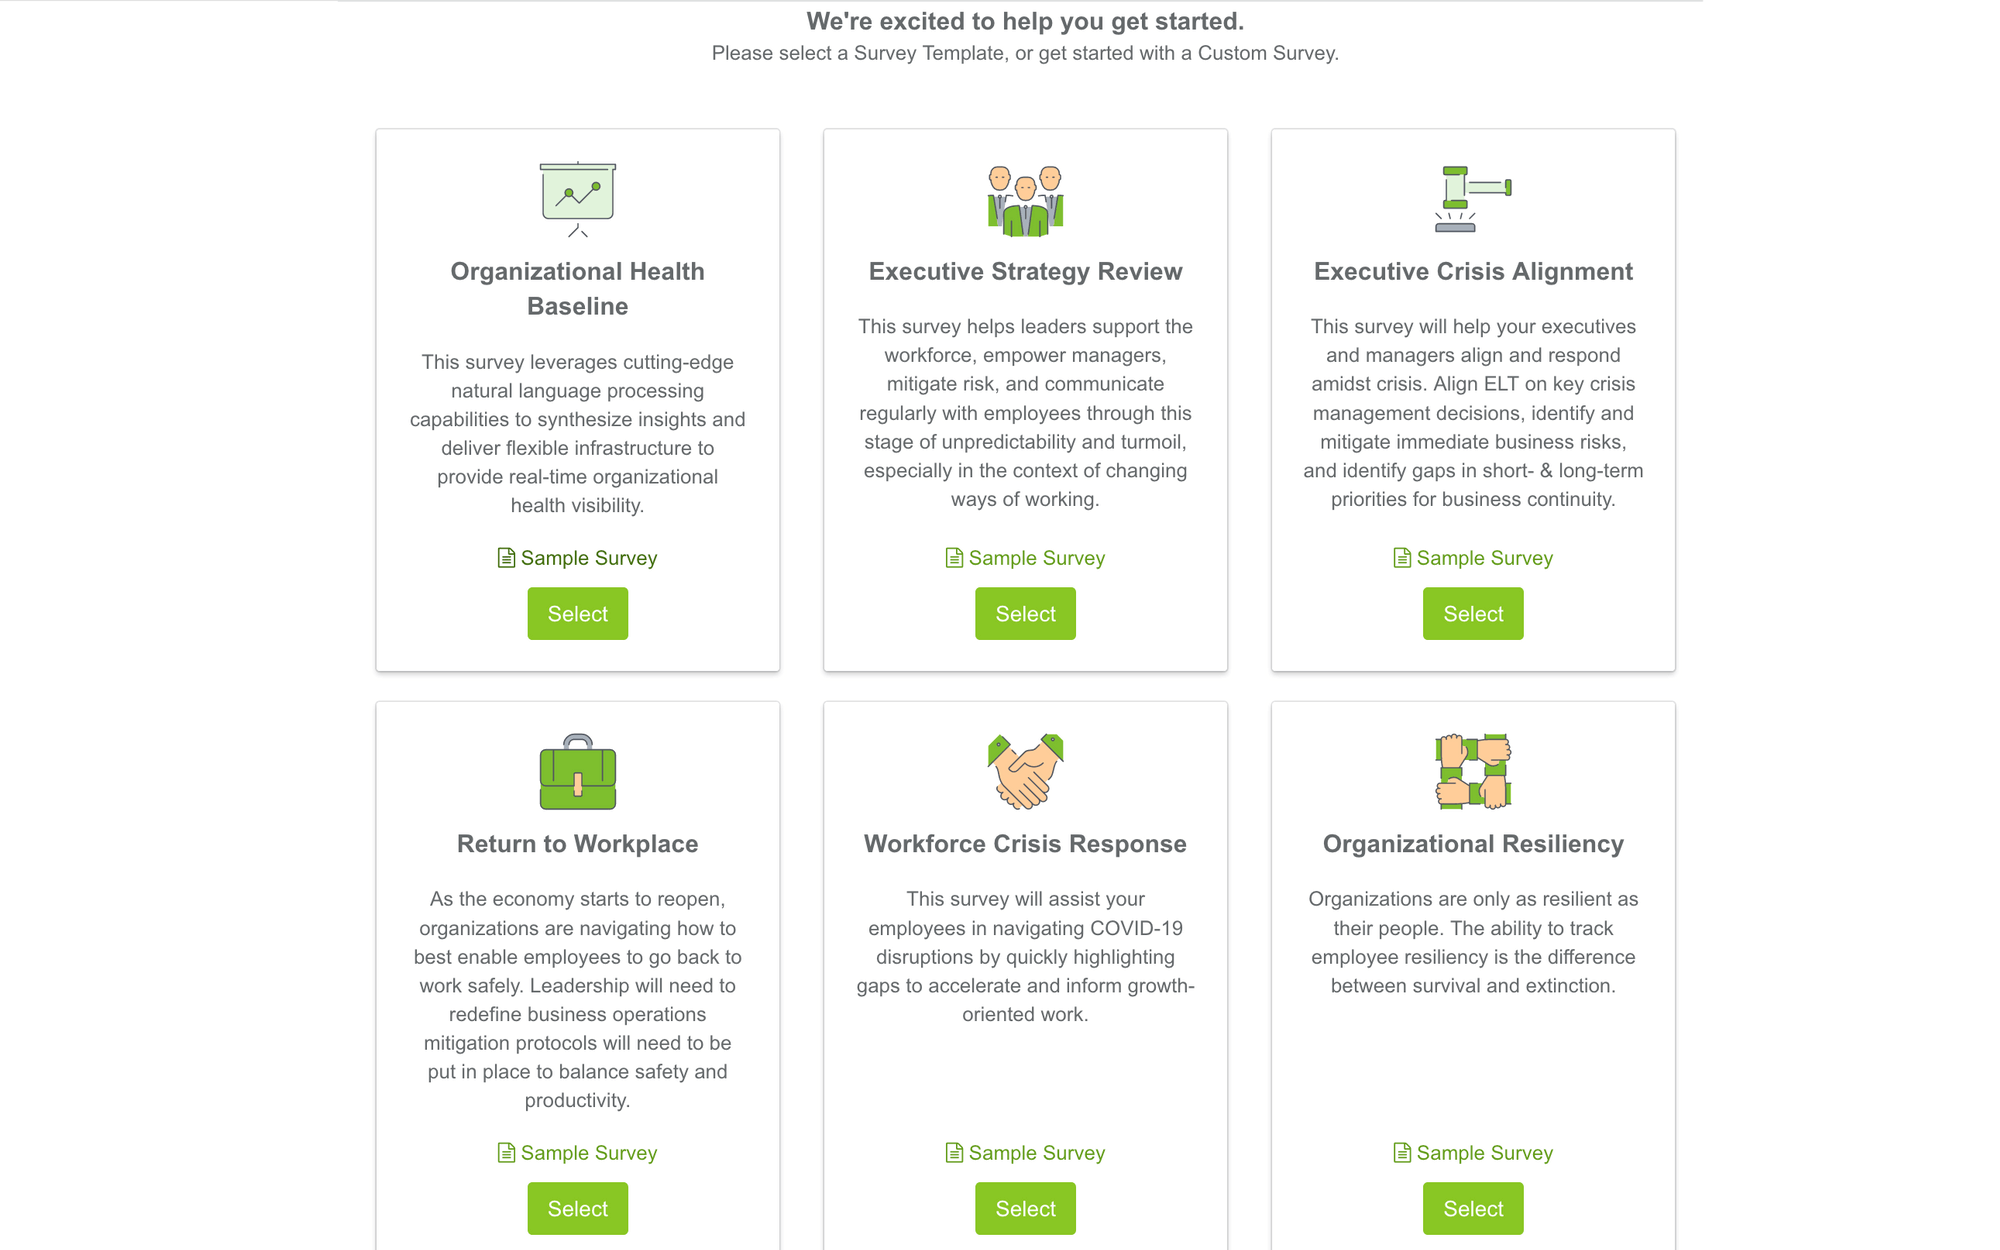Click the three-people icon on Executive Strategy Review
This screenshot has width=2000, height=1250.
pyautogui.click(x=1024, y=200)
